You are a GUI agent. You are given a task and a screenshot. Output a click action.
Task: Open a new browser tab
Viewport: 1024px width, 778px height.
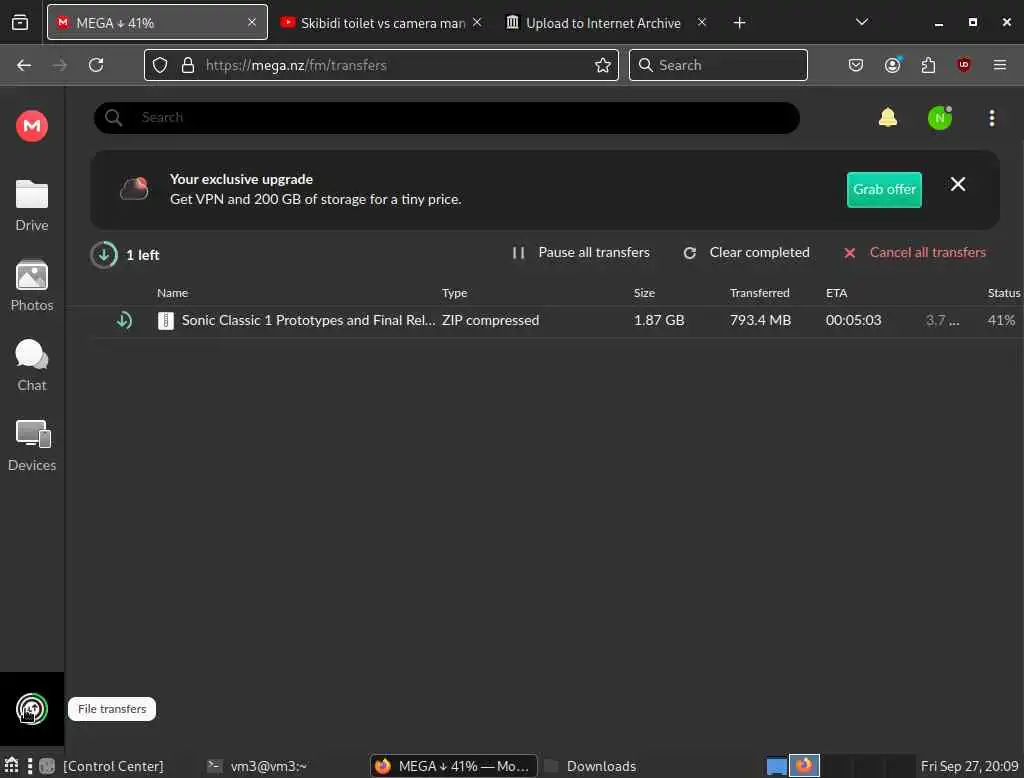pyautogui.click(x=739, y=23)
